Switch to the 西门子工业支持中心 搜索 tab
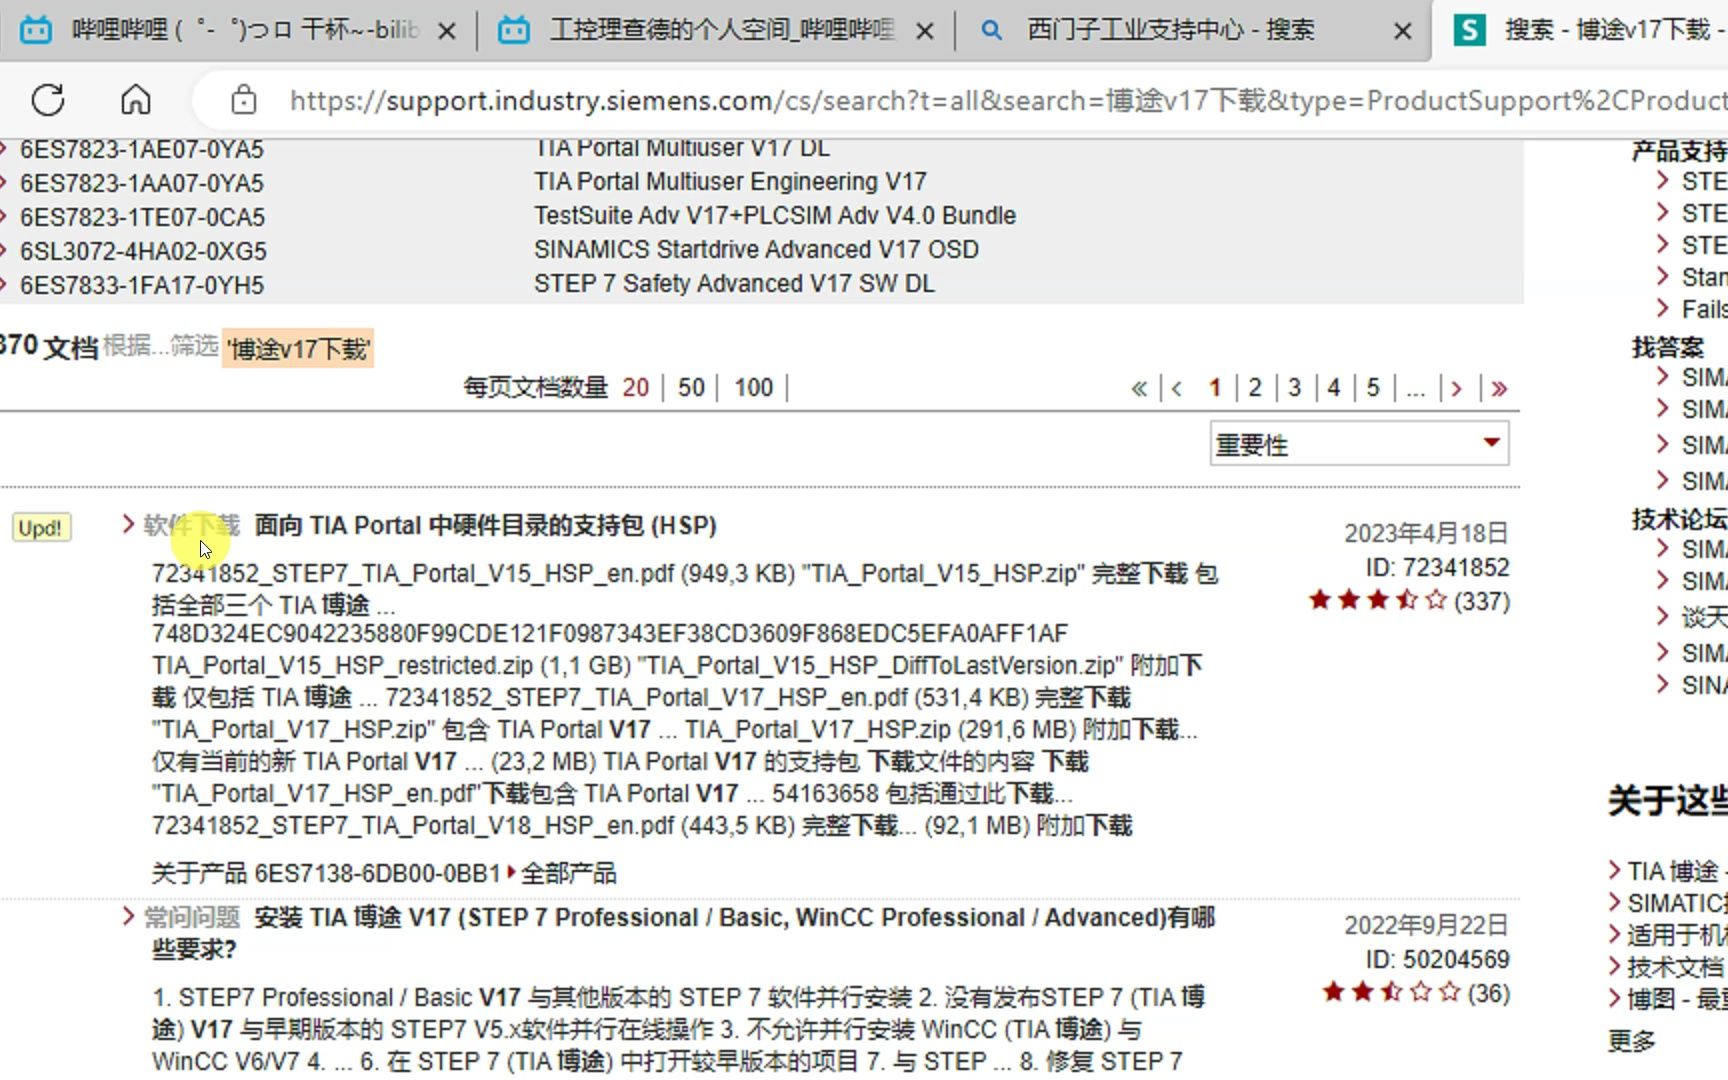This screenshot has height=1080, width=1728. (x=1192, y=30)
